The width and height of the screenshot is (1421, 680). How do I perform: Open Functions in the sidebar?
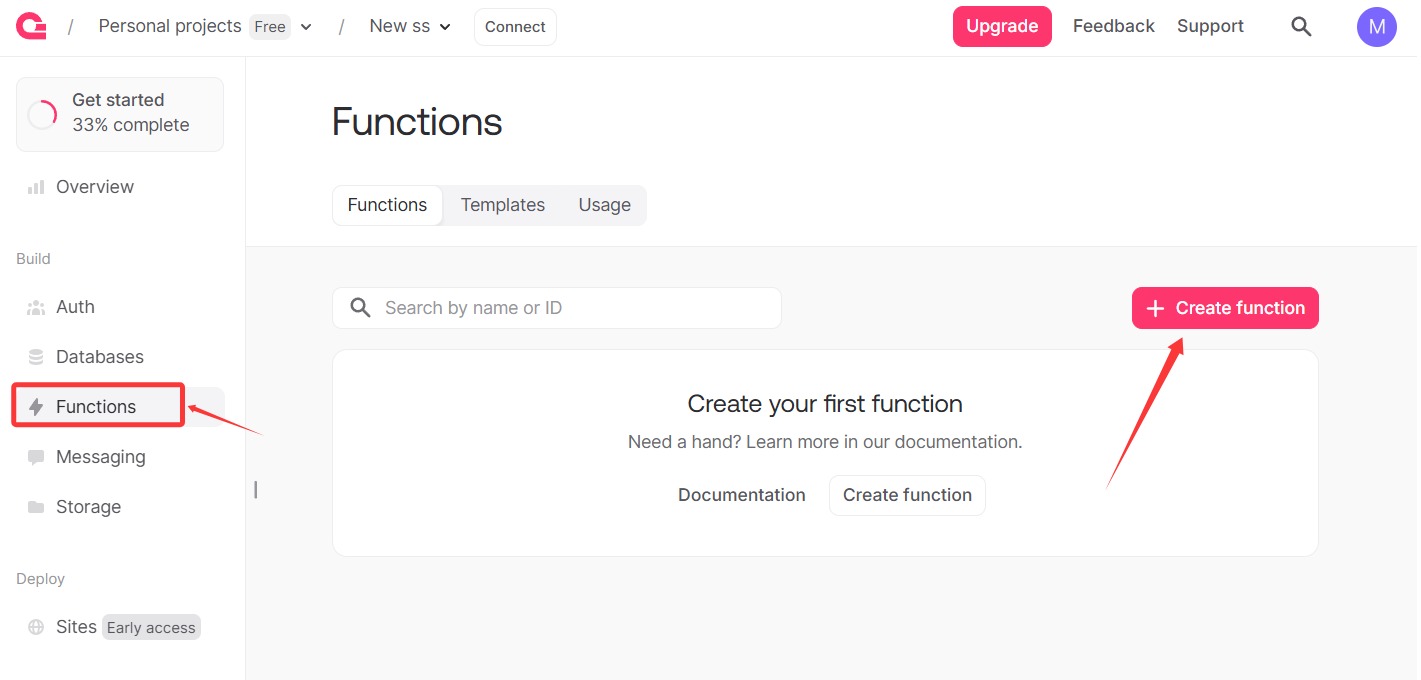pos(96,407)
